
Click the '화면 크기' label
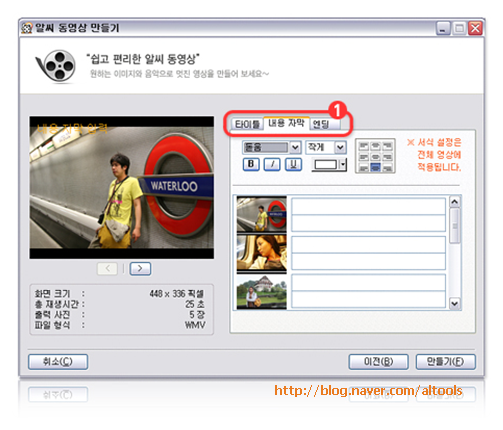[52, 294]
